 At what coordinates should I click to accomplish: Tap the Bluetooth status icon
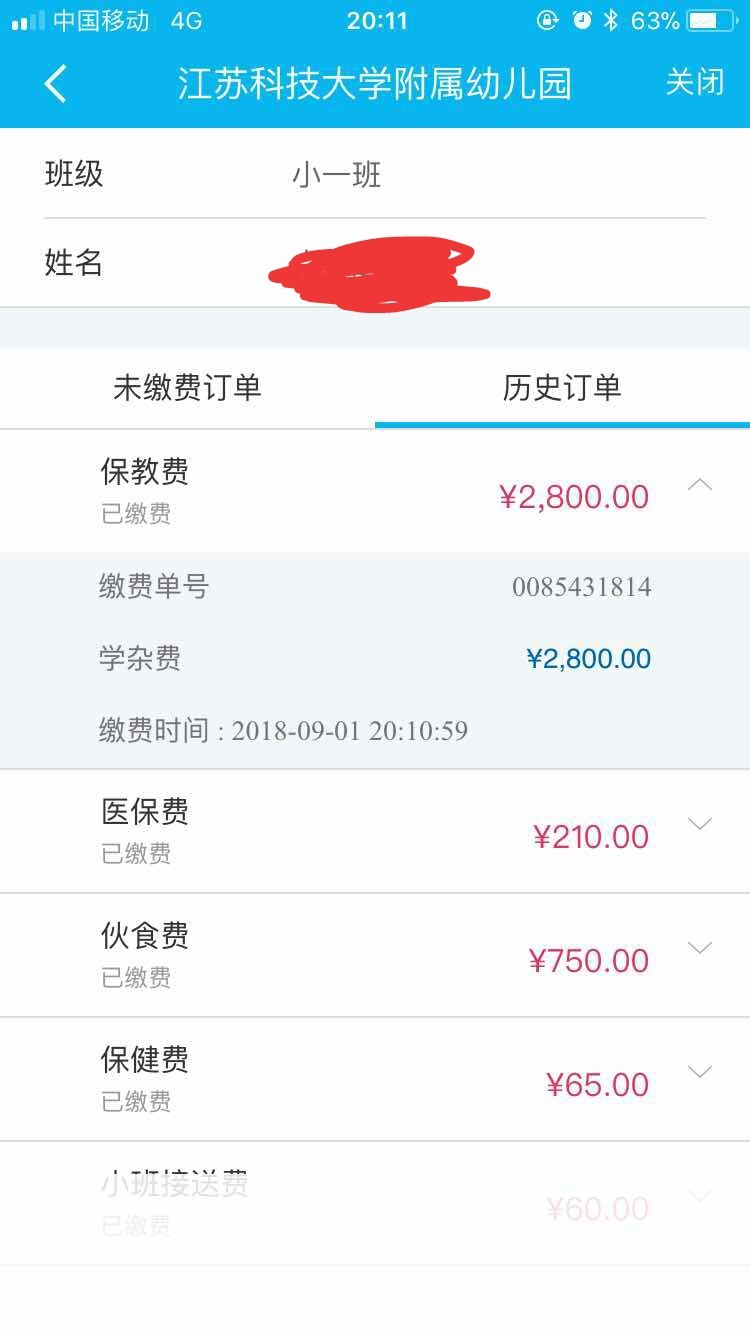611,20
